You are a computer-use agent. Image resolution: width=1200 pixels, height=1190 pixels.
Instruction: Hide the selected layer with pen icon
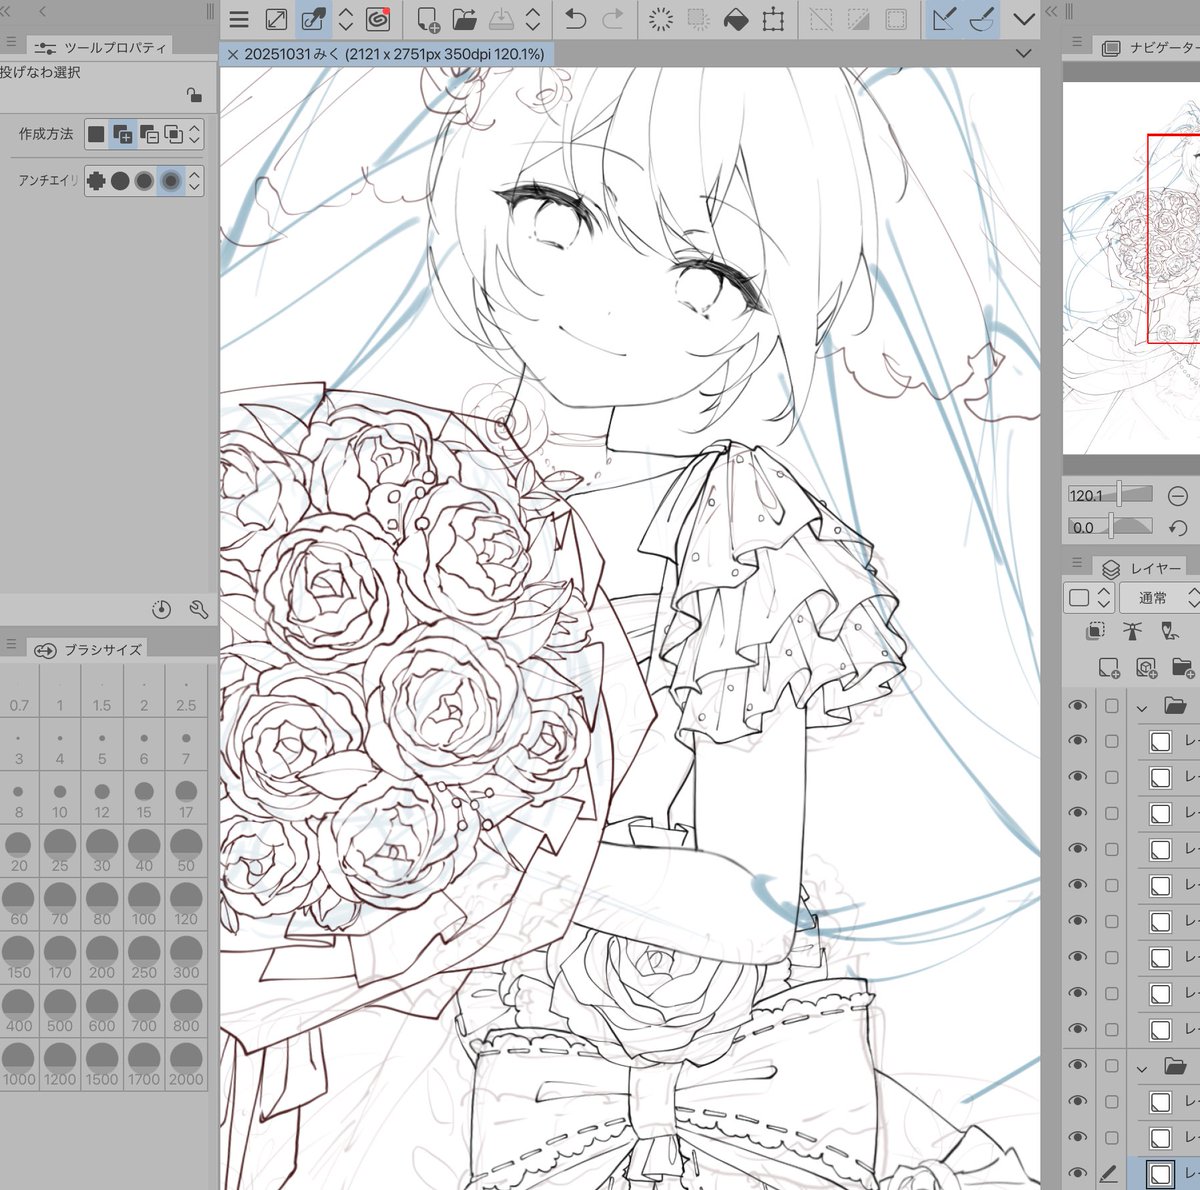pyautogui.click(x=1077, y=1173)
